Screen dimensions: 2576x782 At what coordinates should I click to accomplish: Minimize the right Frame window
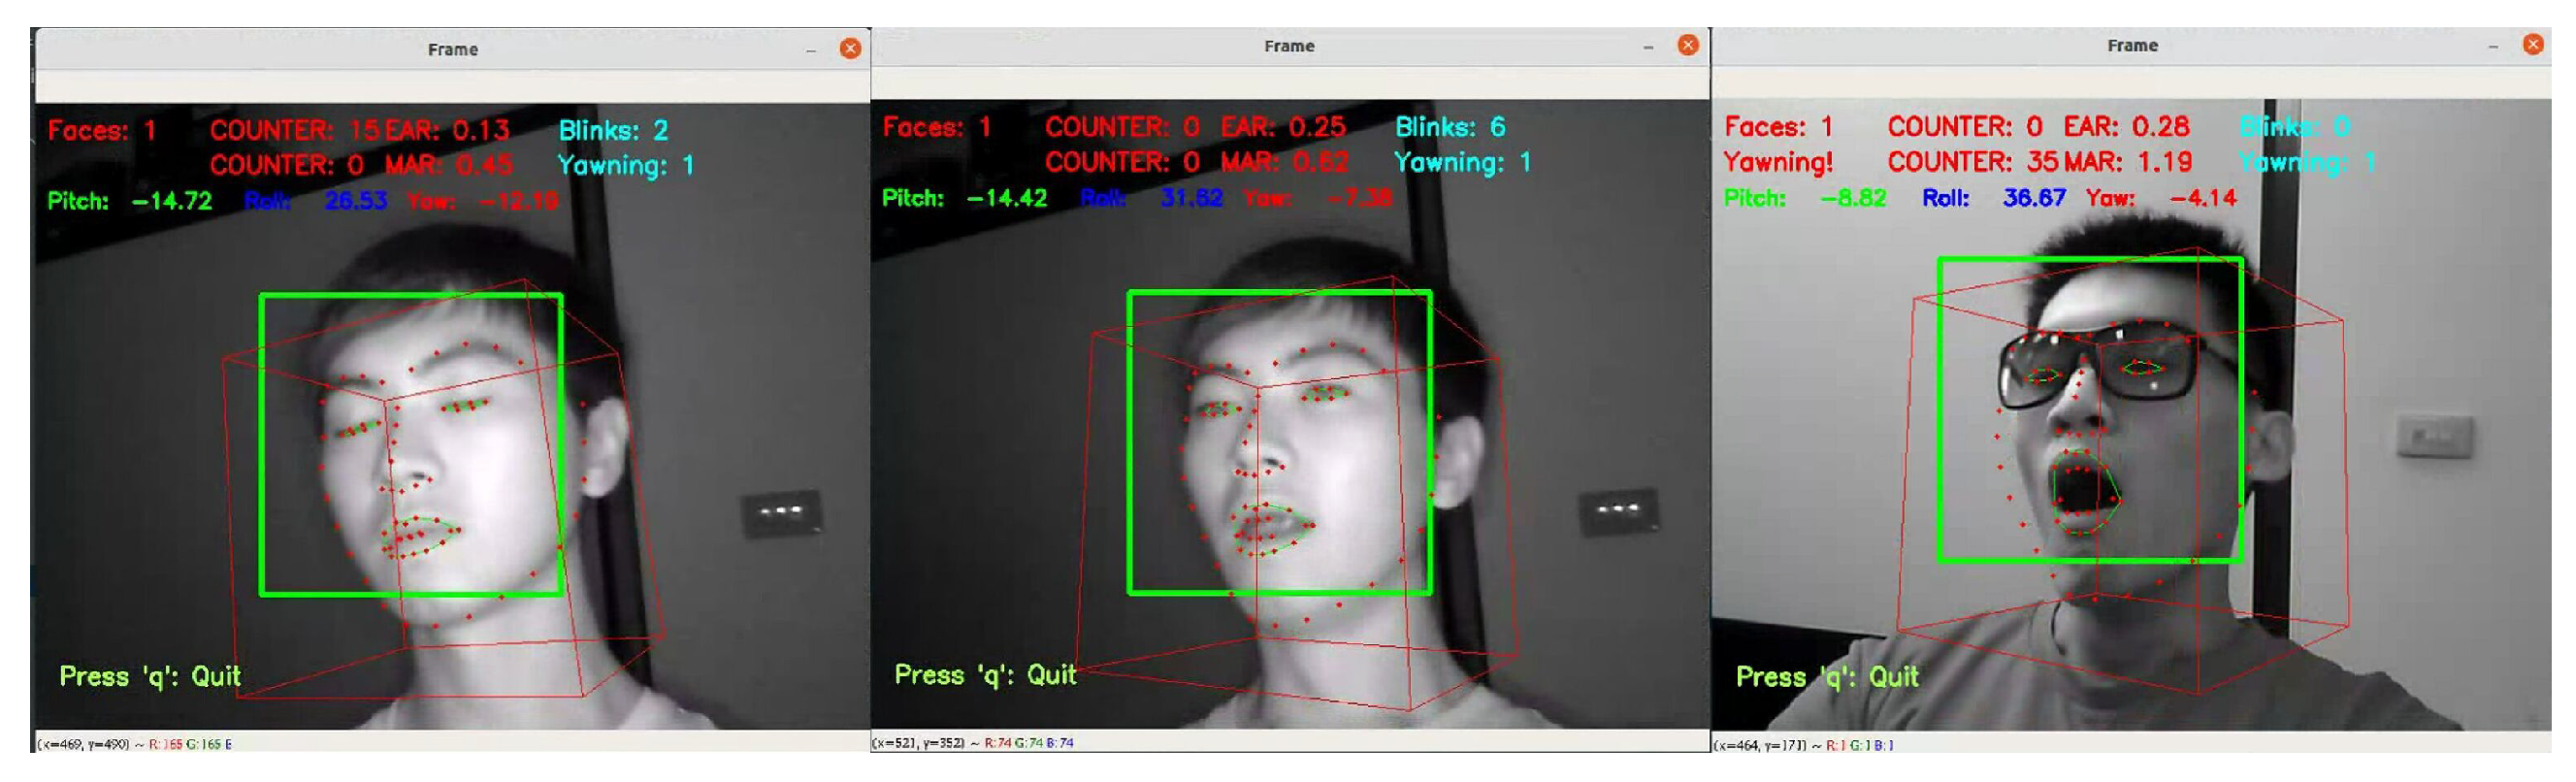(x=2493, y=46)
